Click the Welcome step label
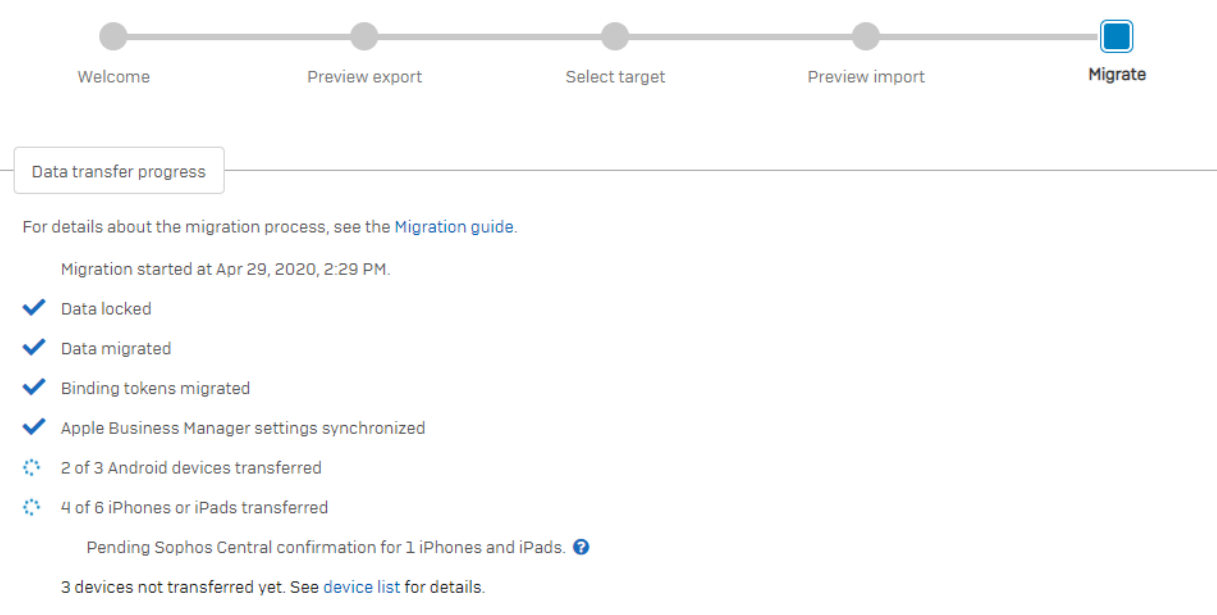1217x615 pixels. pos(114,77)
